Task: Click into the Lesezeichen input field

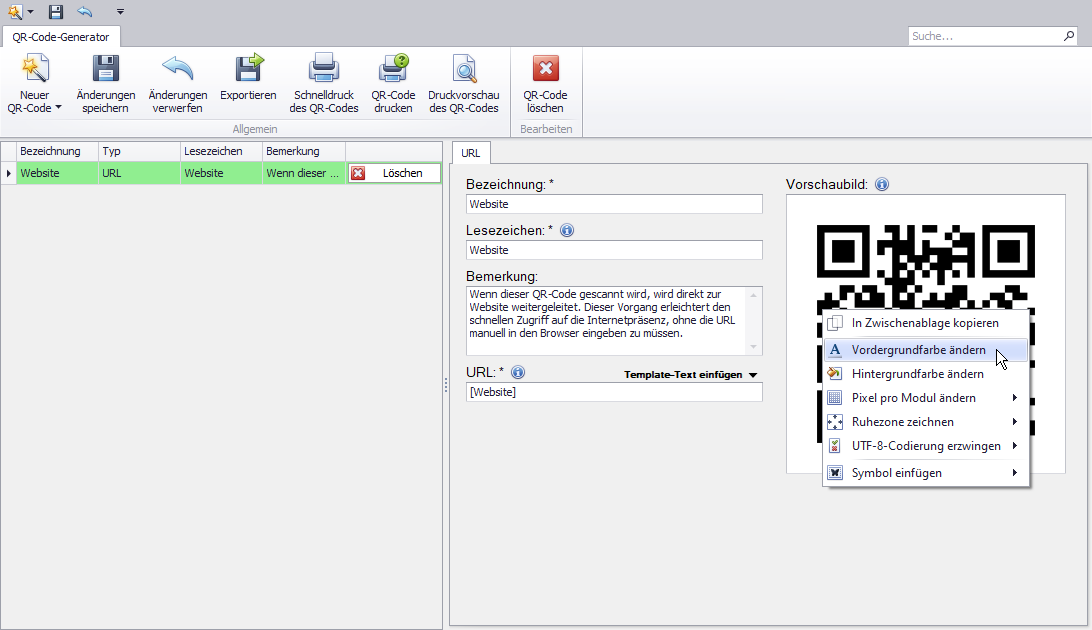Action: click(x=614, y=250)
